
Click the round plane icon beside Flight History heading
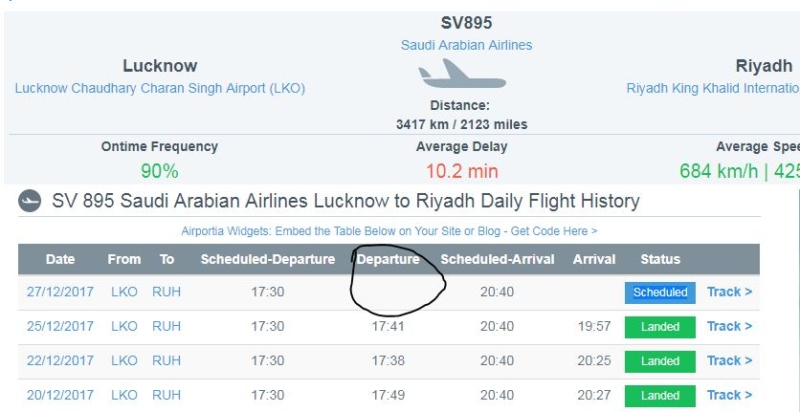(x=30, y=201)
